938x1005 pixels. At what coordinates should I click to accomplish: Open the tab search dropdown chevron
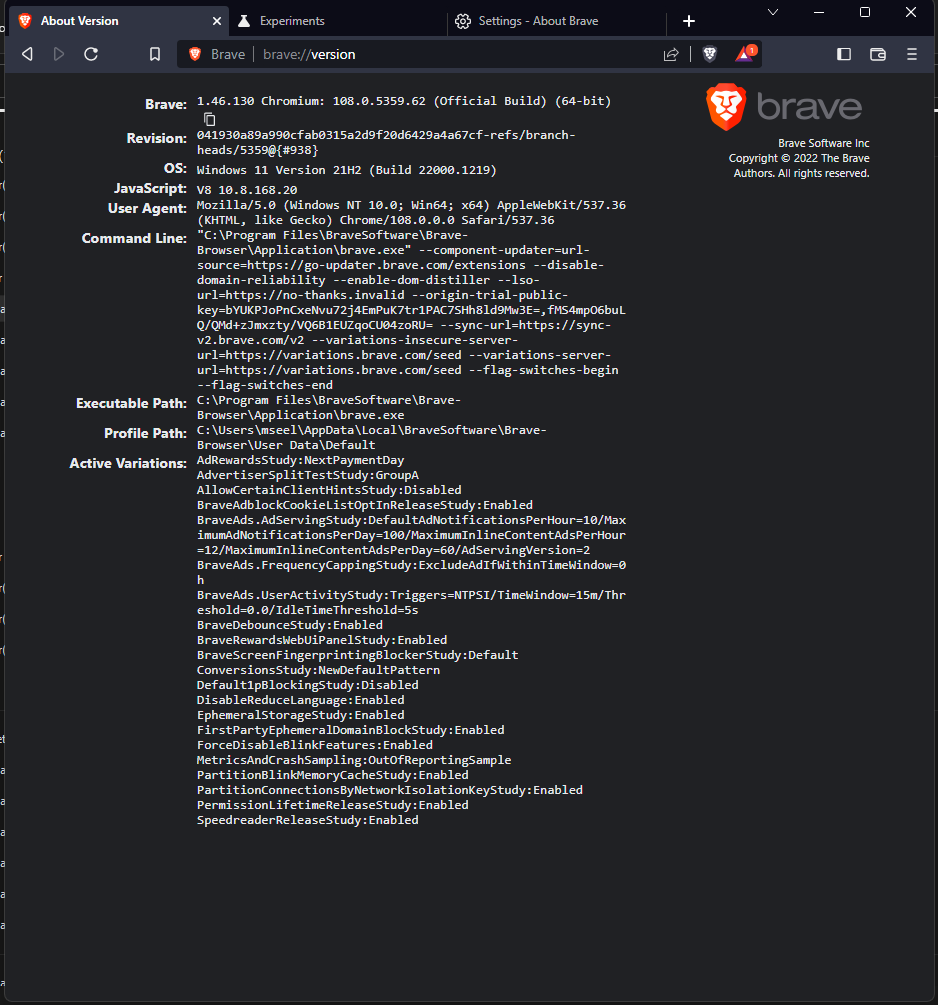pos(773,12)
